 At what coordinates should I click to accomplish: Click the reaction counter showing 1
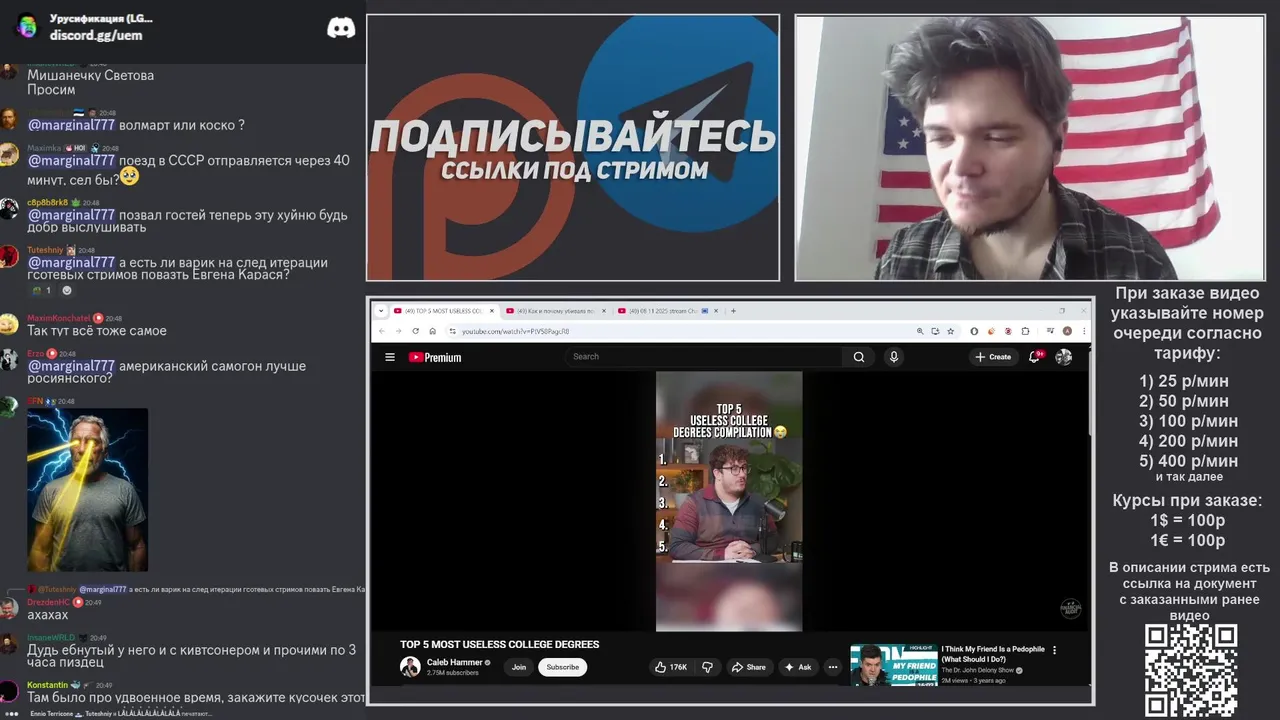coord(41,291)
